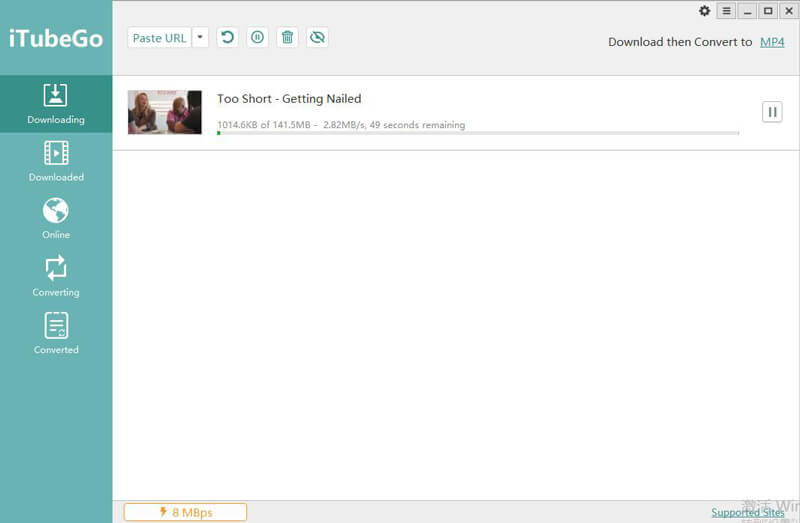Click the Too Short video thumbnail

click(x=165, y=112)
